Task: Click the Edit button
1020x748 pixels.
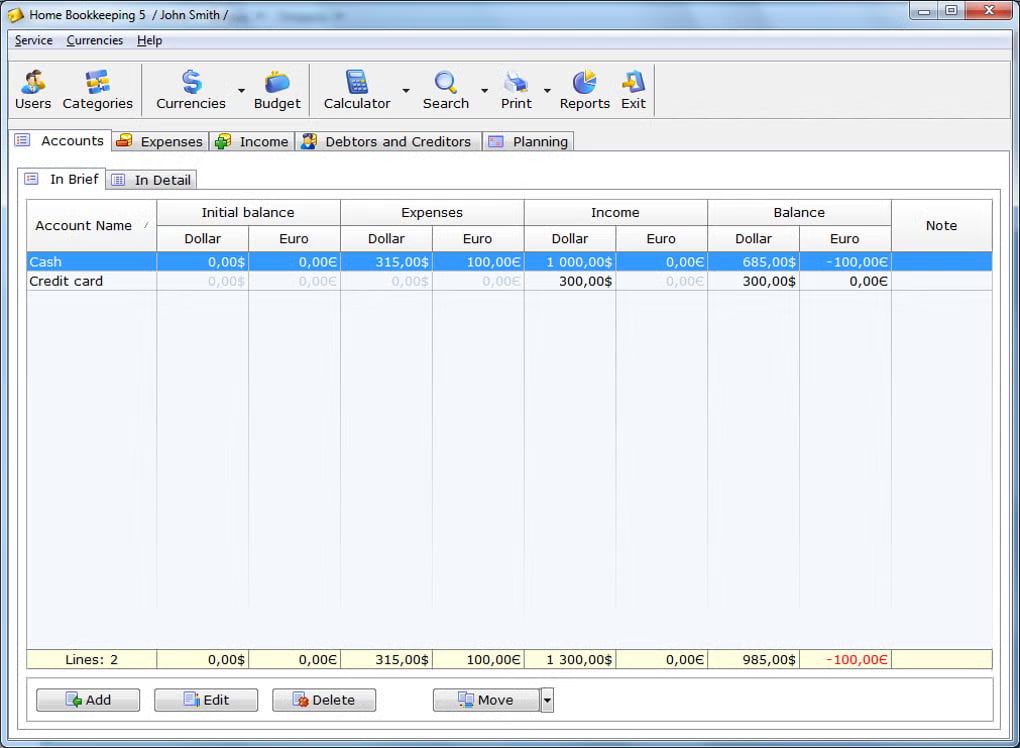Action: pos(206,700)
